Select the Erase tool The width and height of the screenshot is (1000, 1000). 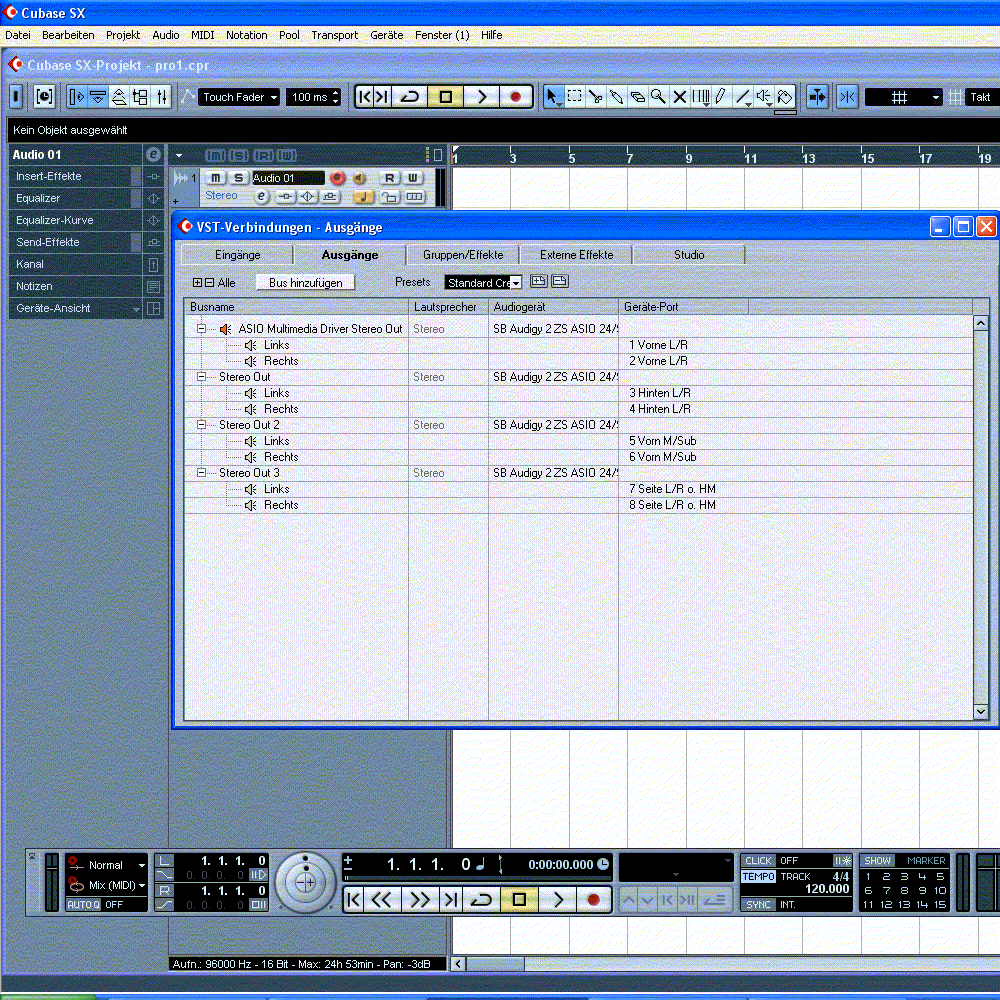(637, 97)
